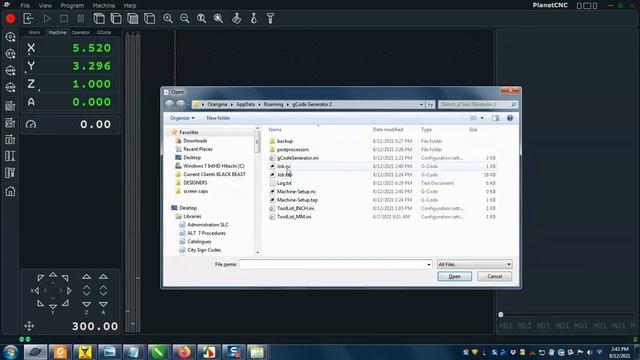Select ToolList_INCH.ini file
This screenshot has height=360, width=640.
pos(295,208)
